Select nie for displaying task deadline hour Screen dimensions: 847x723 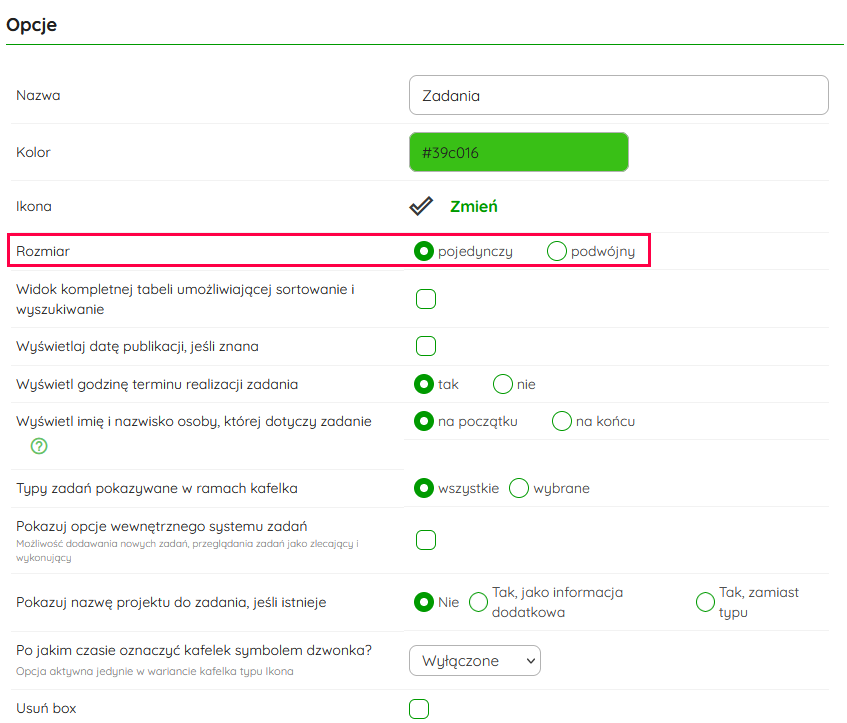(x=503, y=384)
